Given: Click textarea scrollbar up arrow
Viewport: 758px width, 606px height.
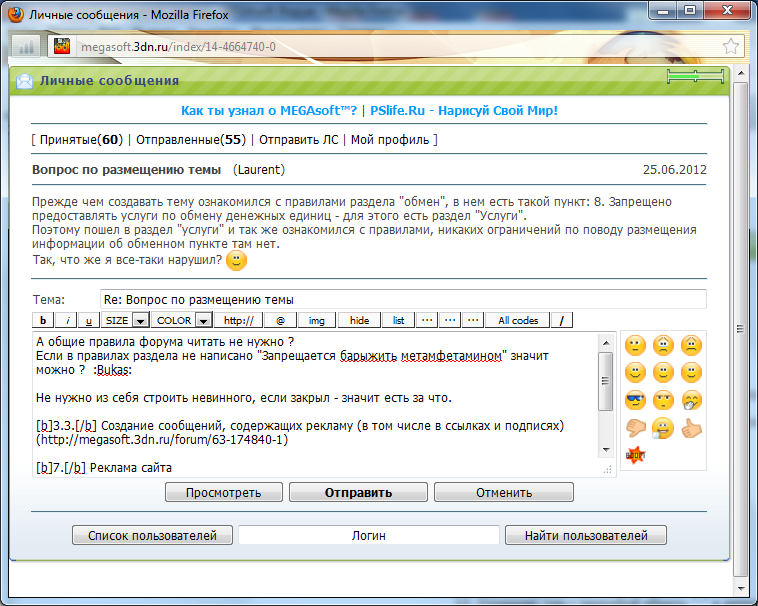Looking at the screenshot, I should pyautogui.click(x=606, y=343).
